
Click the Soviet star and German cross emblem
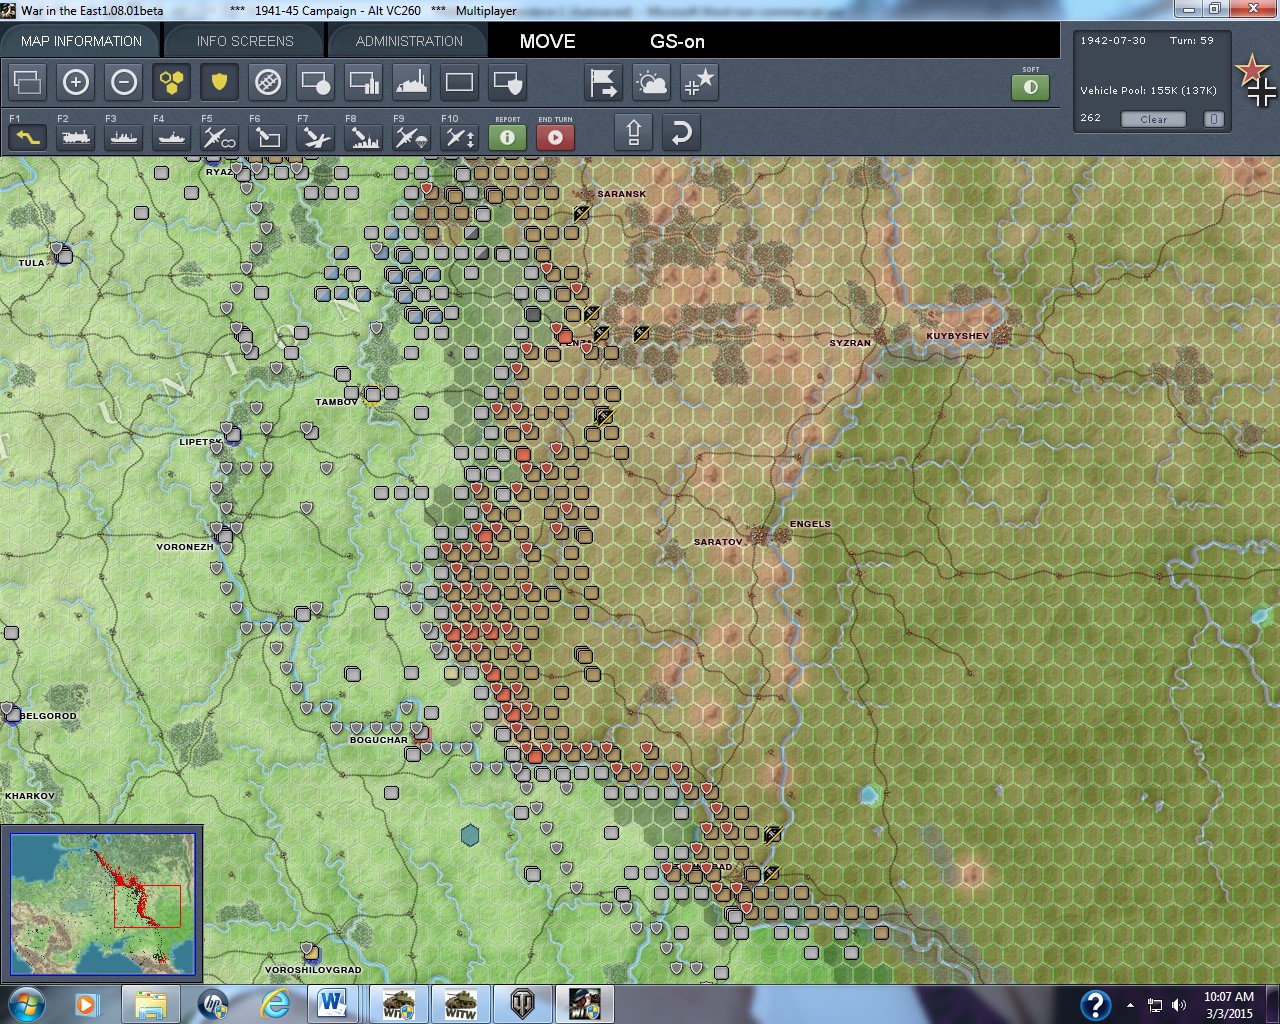(x=1256, y=82)
